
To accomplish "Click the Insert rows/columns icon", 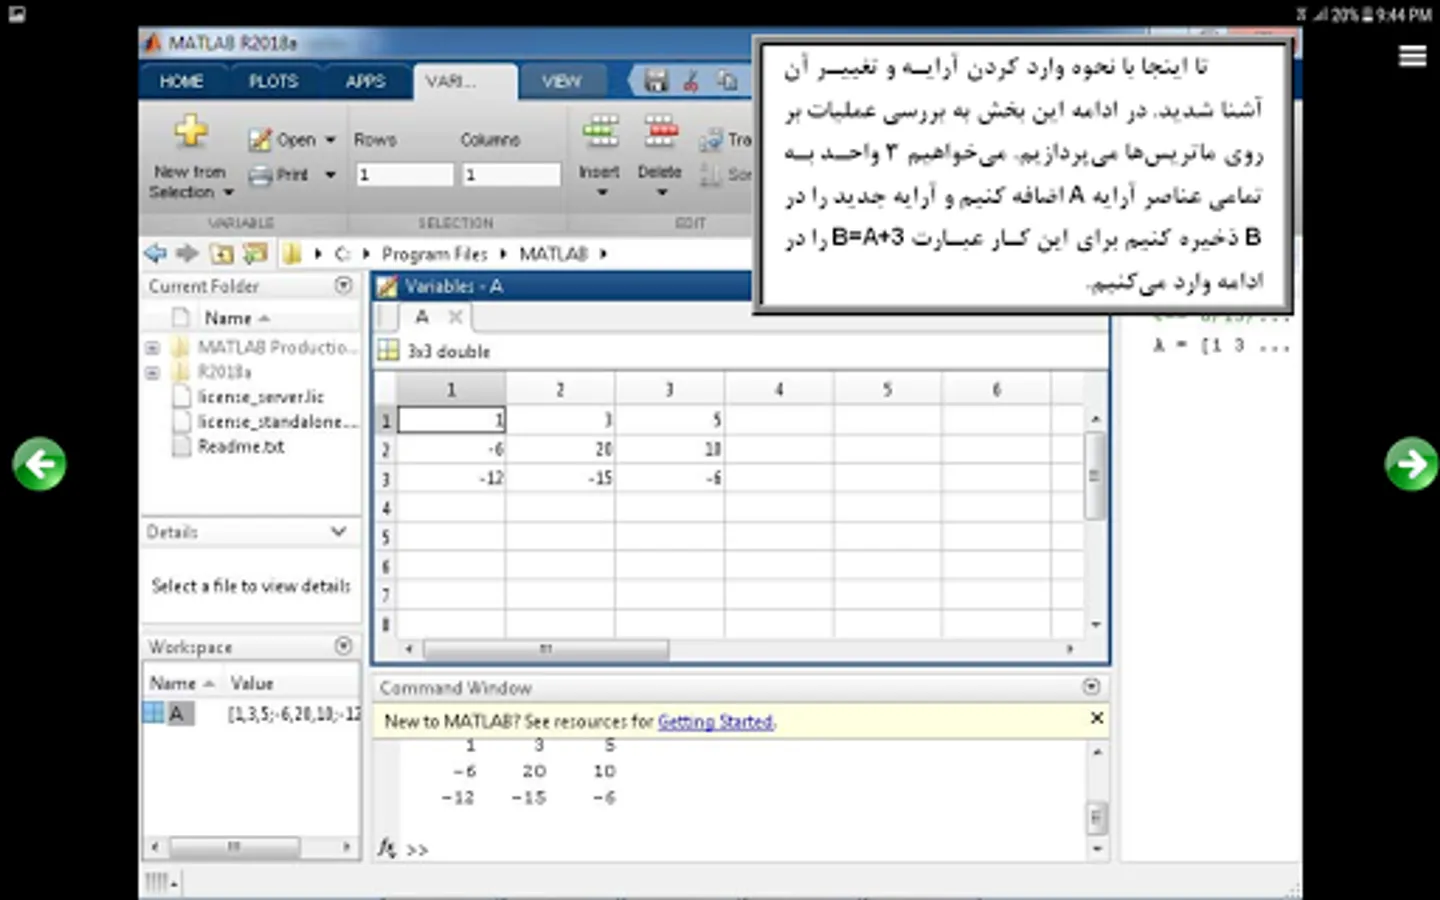I will pos(600,131).
